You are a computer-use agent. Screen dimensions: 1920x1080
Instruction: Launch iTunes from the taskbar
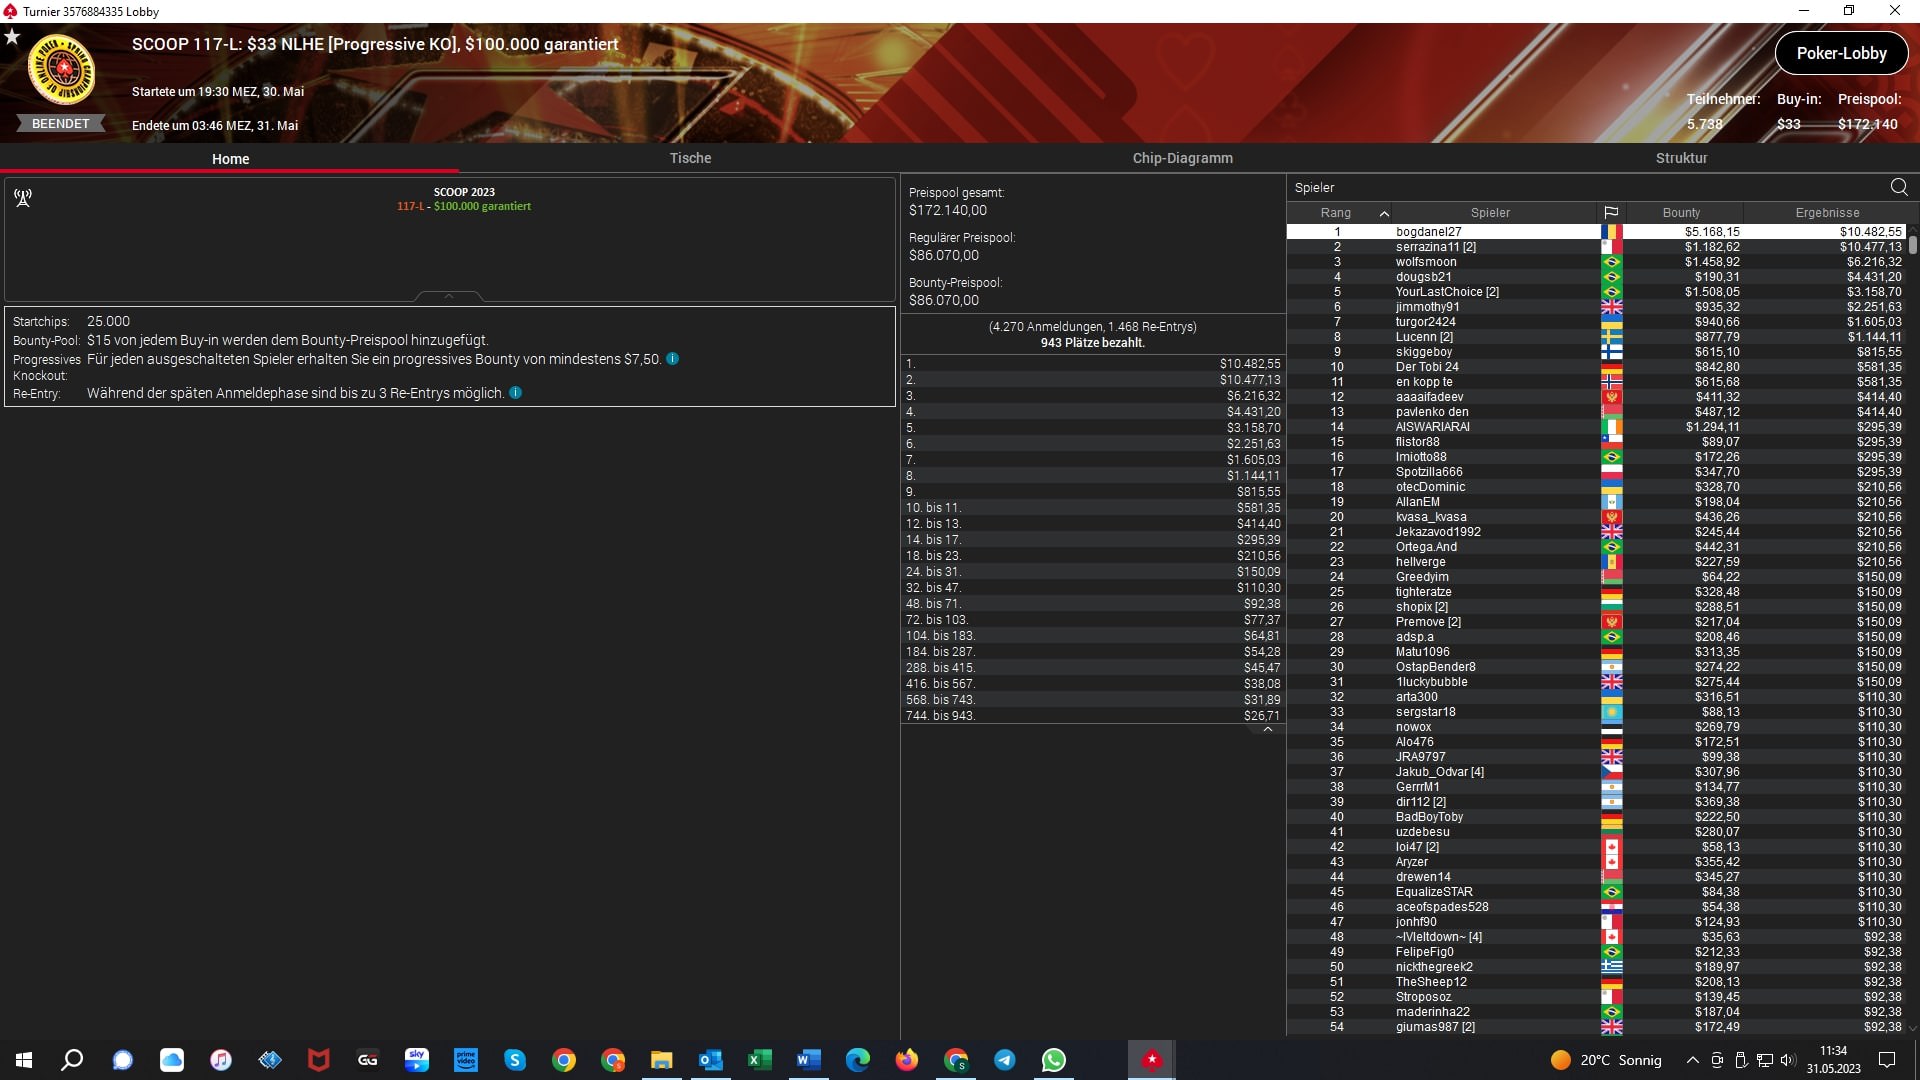pyautogui.click(x=221, y=1060)
